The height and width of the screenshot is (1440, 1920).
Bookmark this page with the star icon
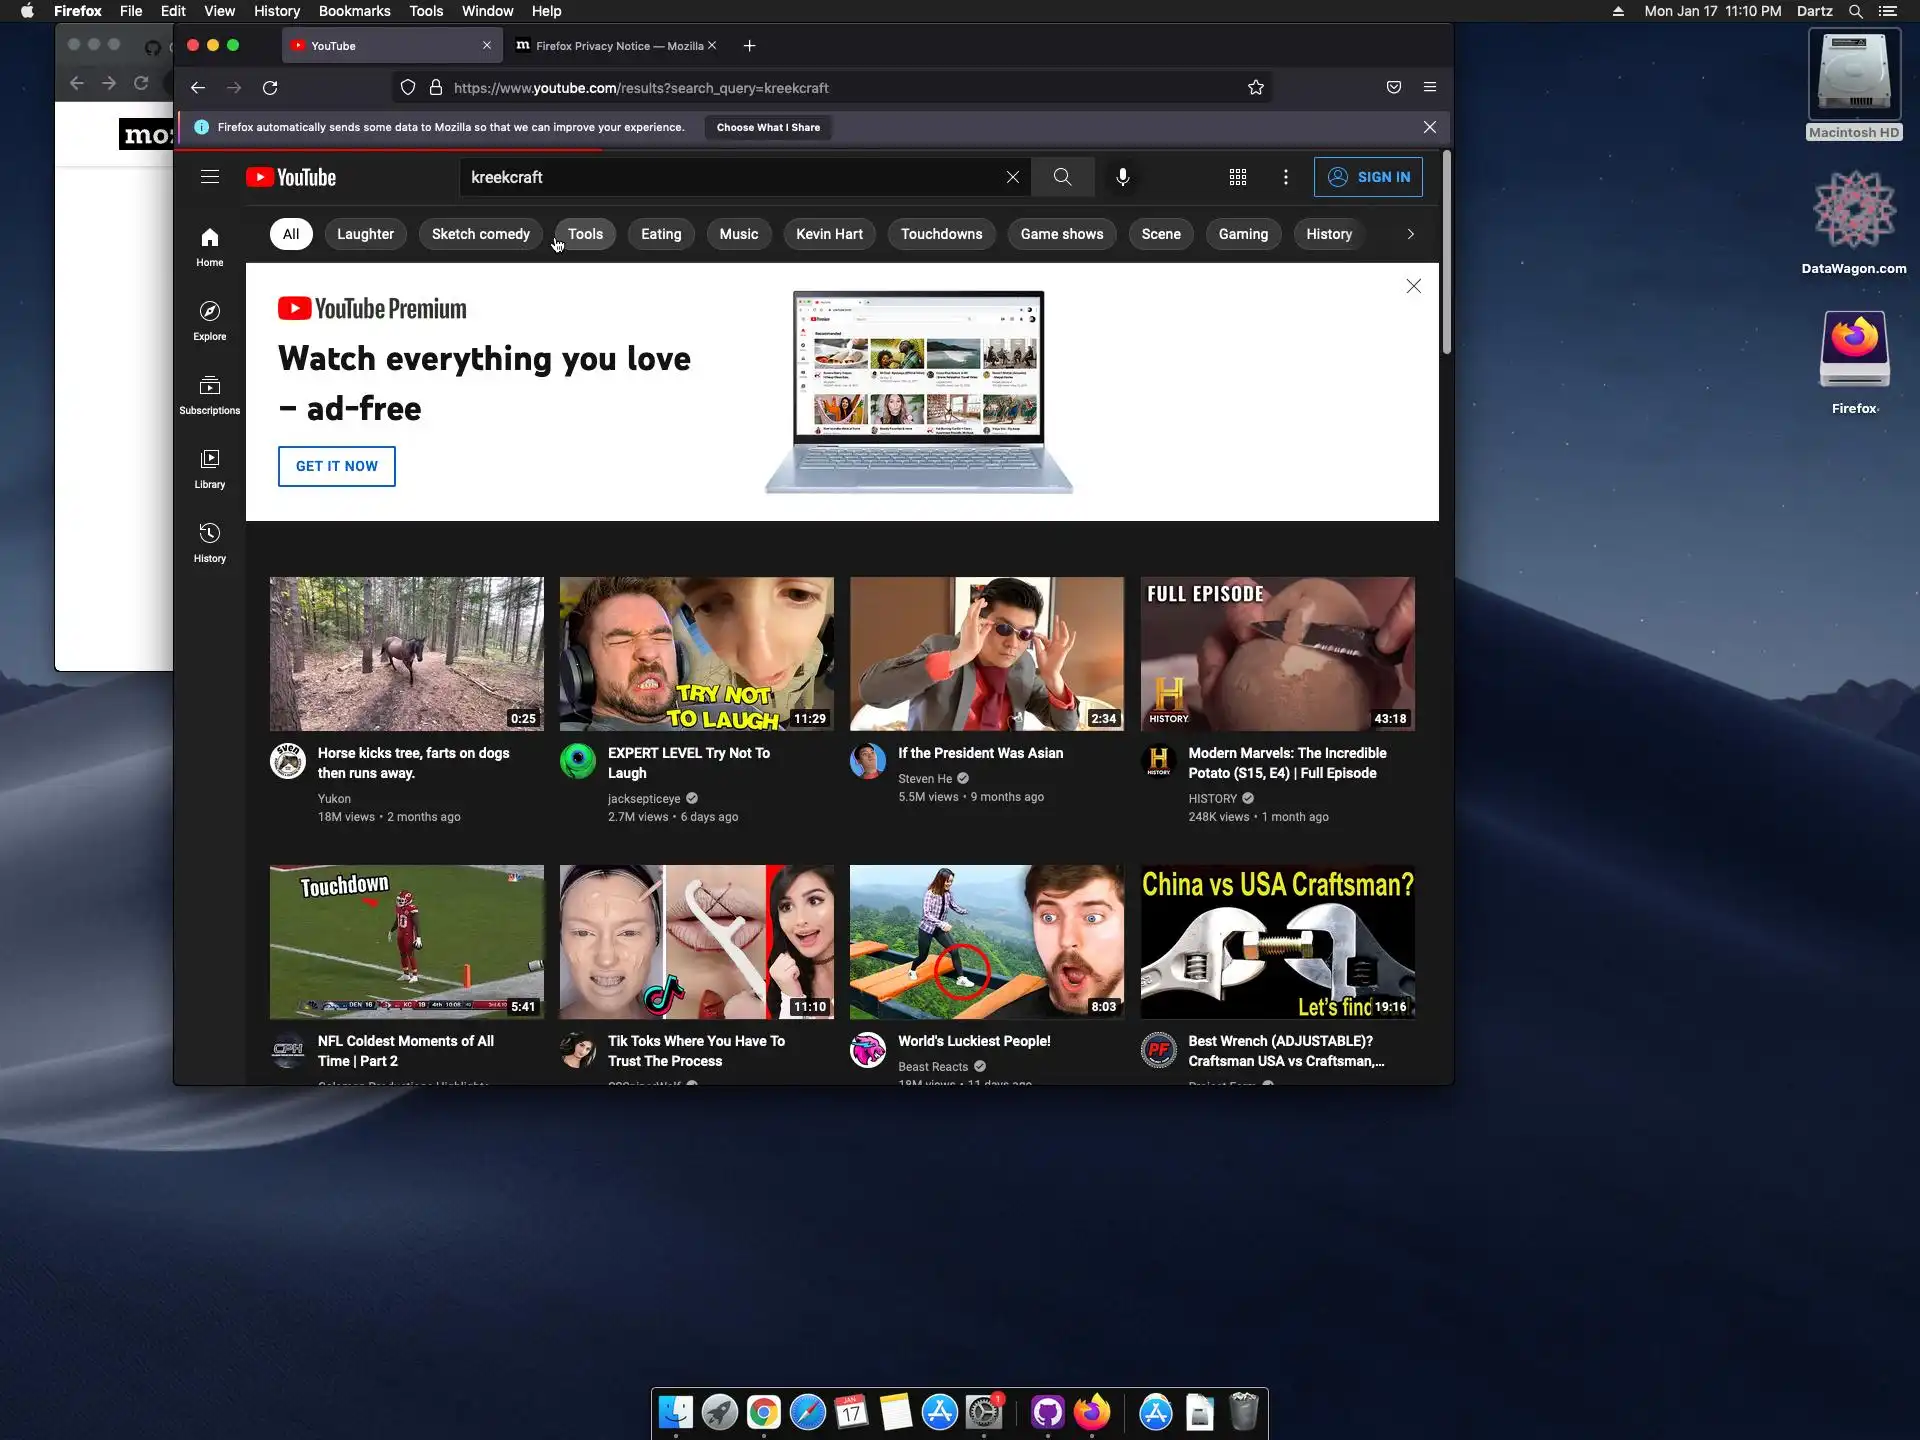pos(1255,88)
